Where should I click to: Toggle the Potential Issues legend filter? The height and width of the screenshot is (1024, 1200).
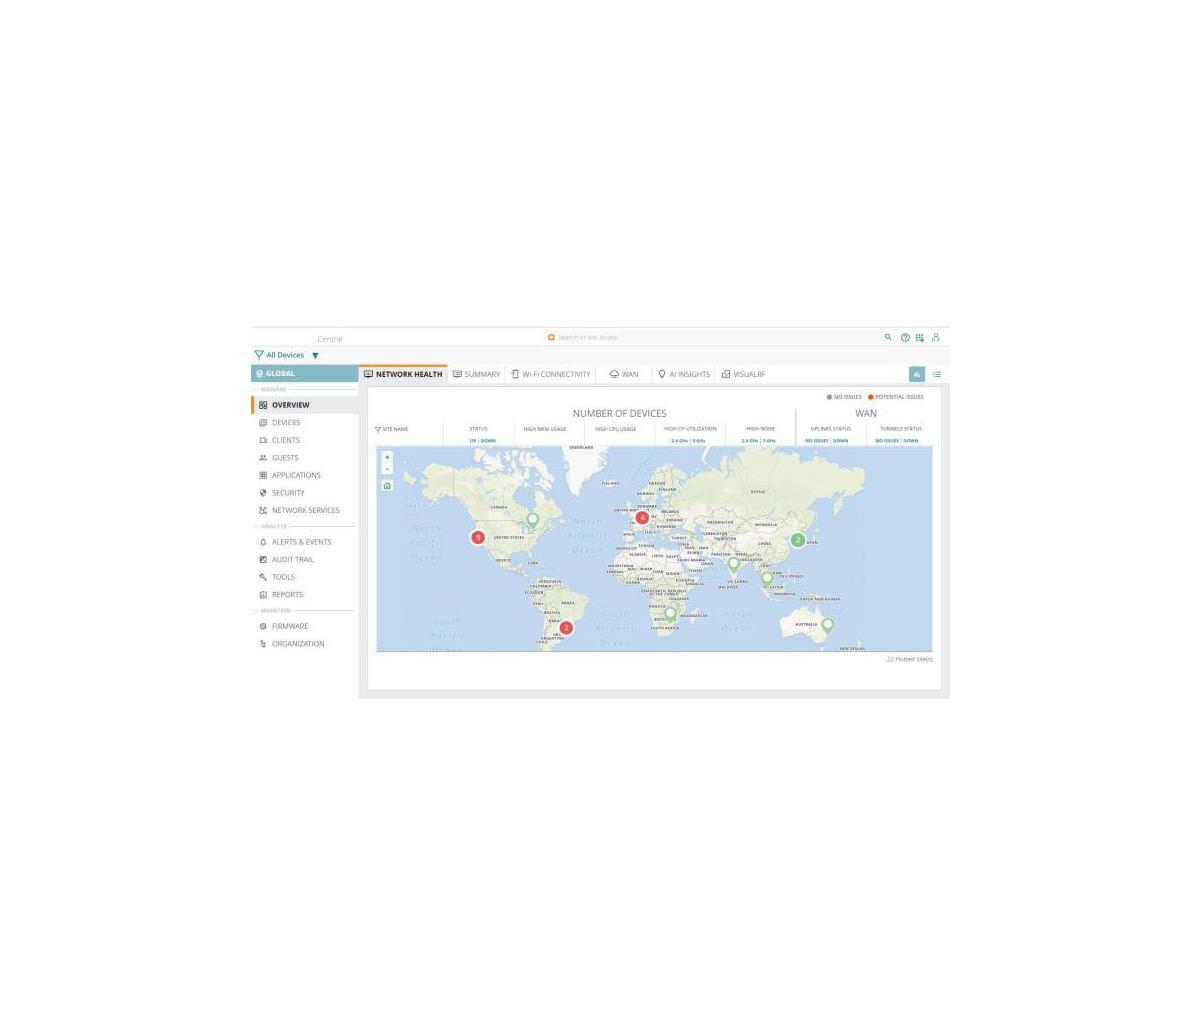895,397
